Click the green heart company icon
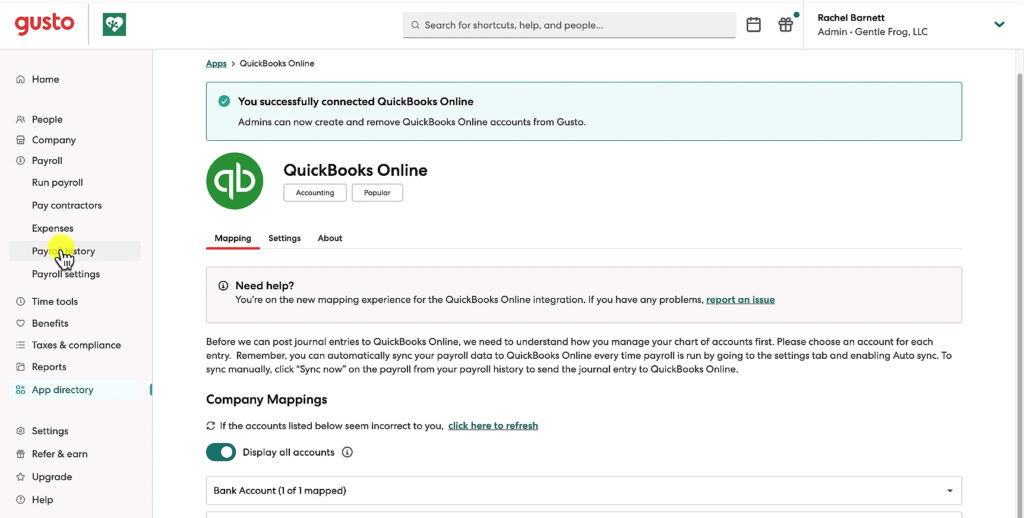This screenshot has height=518, width=1024. click(114, 25)
